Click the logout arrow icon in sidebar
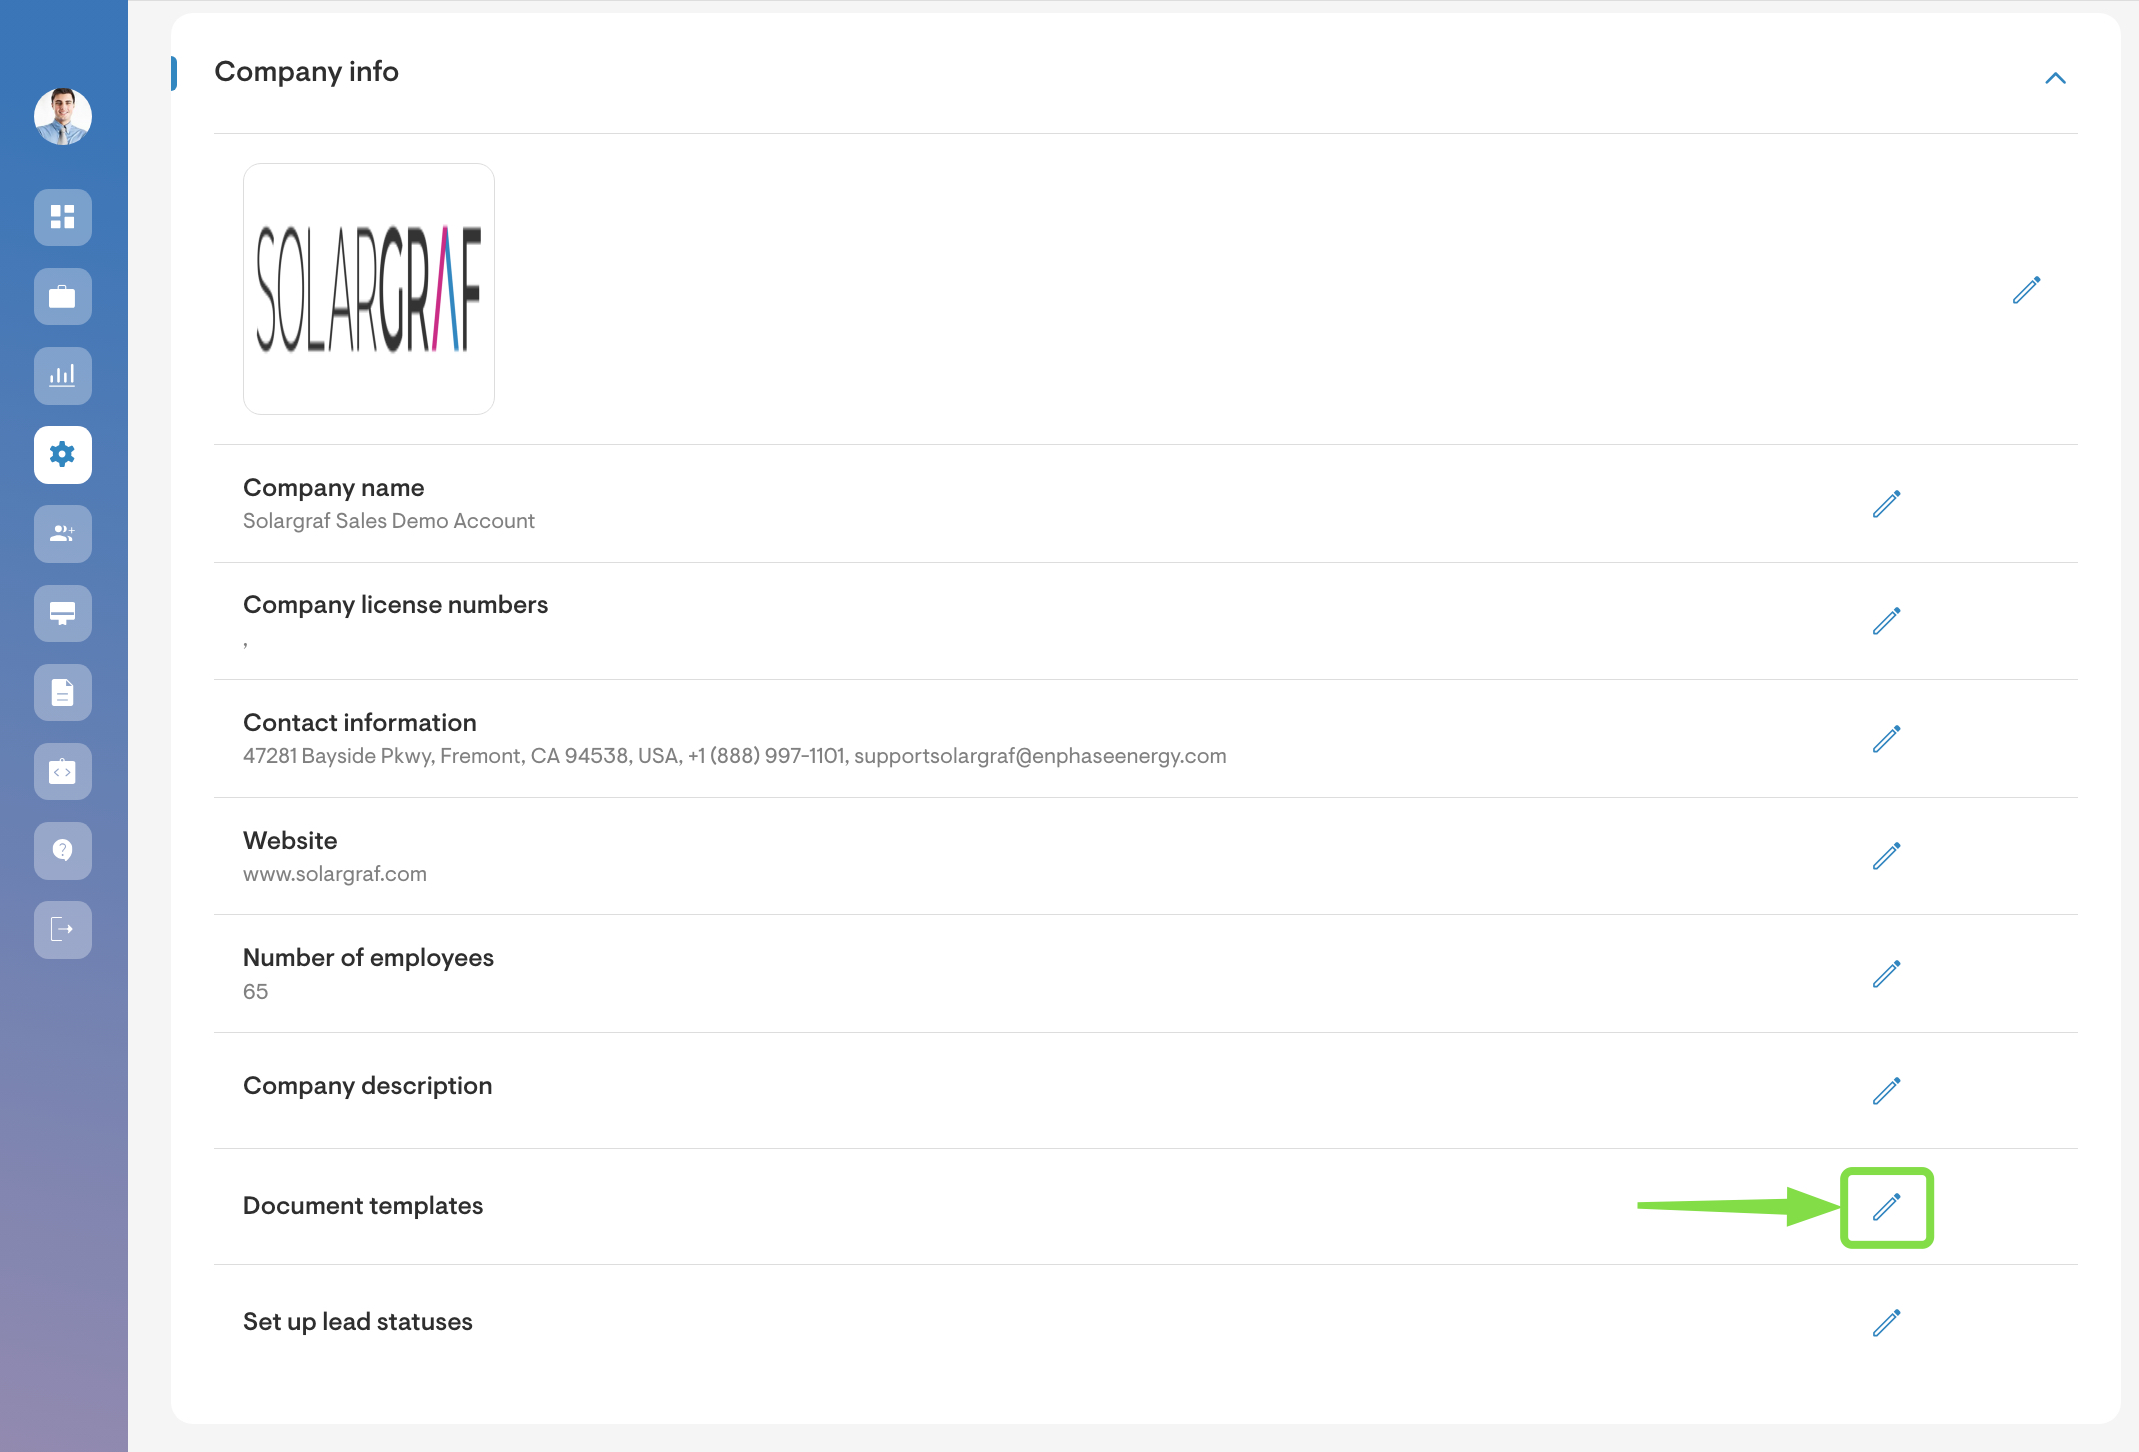 [63, 929]
